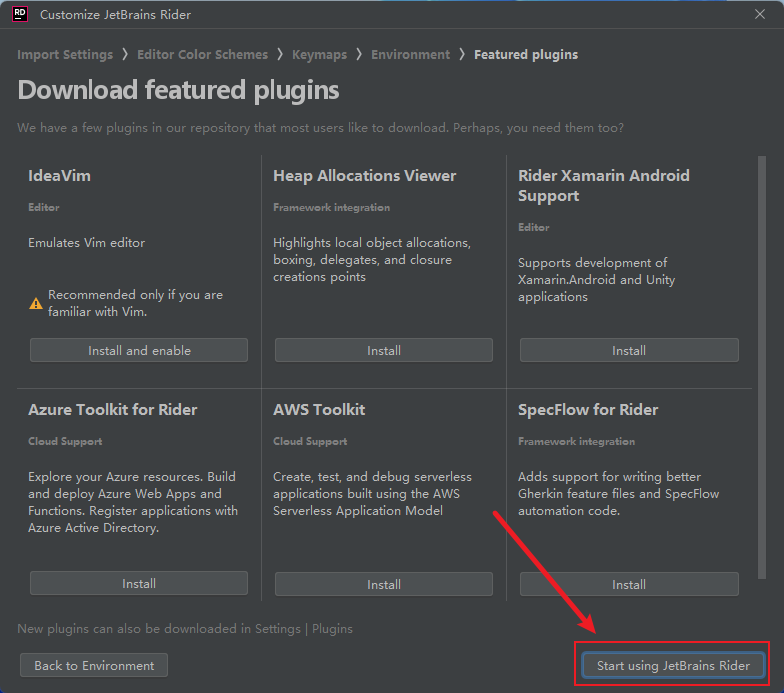Click the Azure Toolkit for Rider title

112,410
